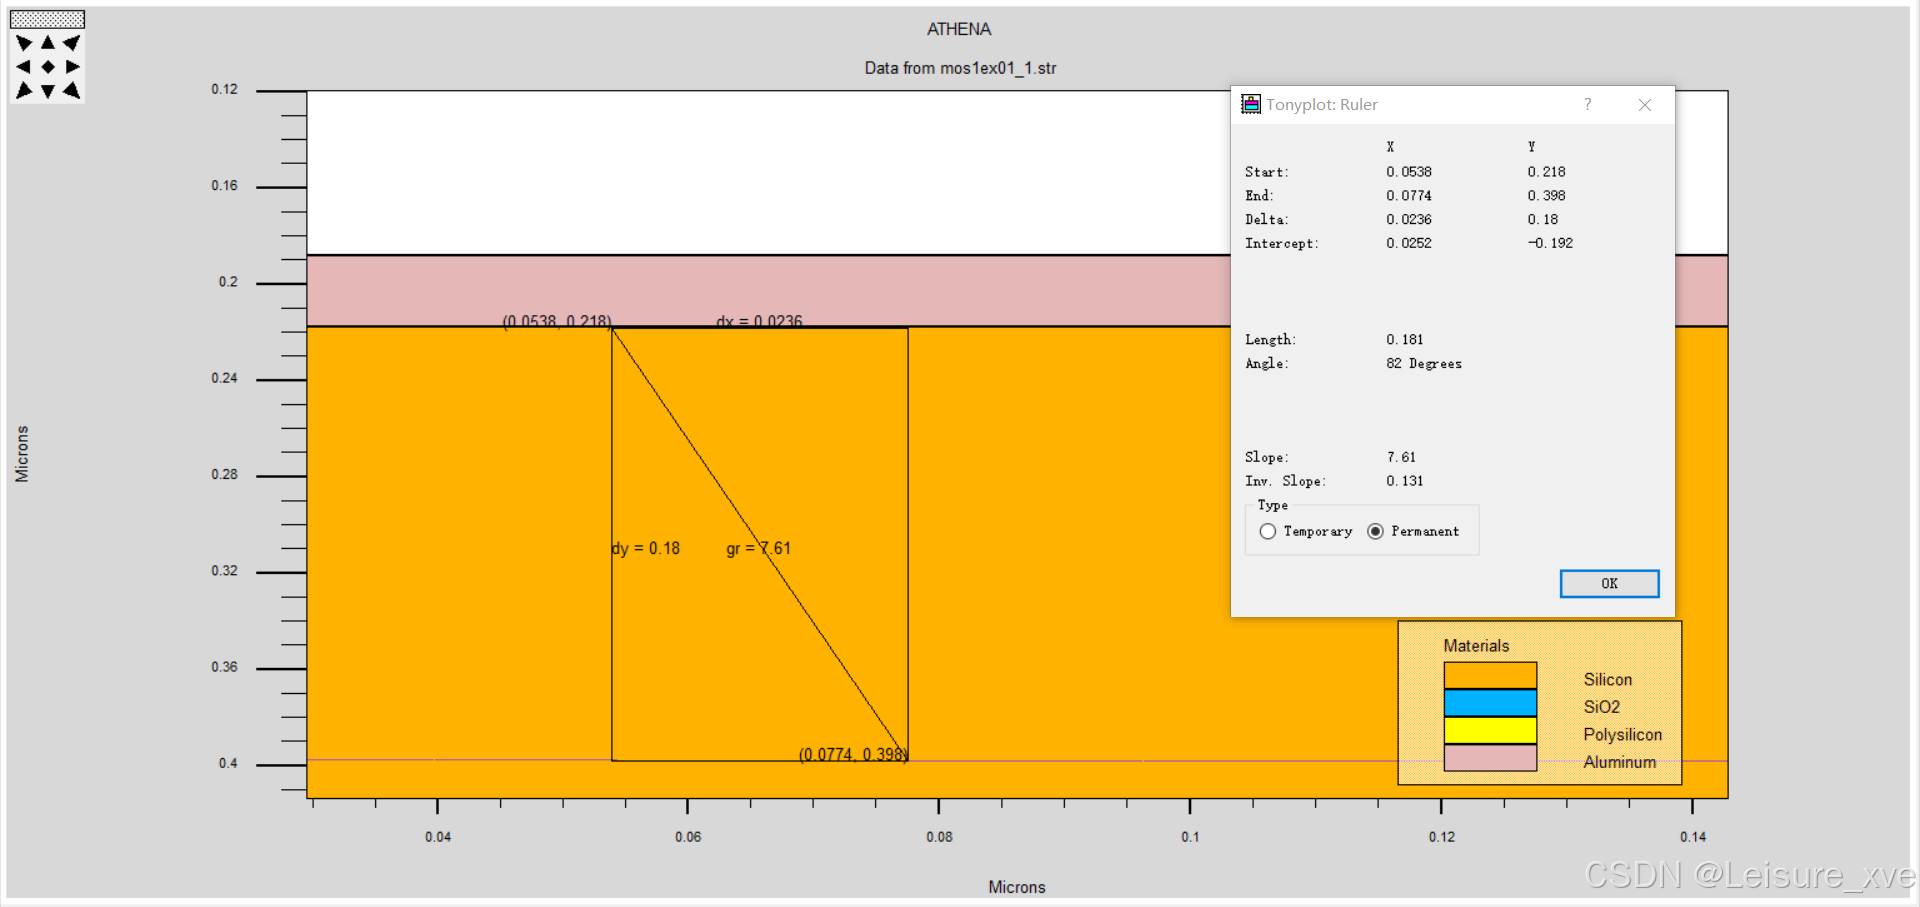Image resolution: width=1920 pixels, height=907 pixels.
Task: Click the End Y value 0.398
Action: tap(1546, 196)
